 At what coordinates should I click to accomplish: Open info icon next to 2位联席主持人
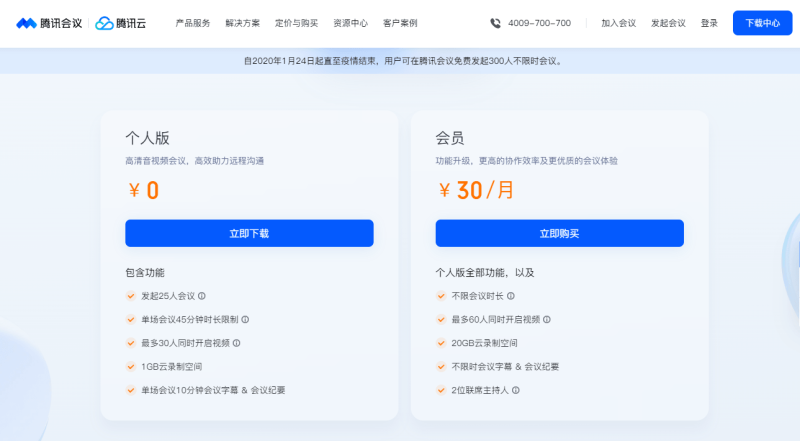click(516, 390)
